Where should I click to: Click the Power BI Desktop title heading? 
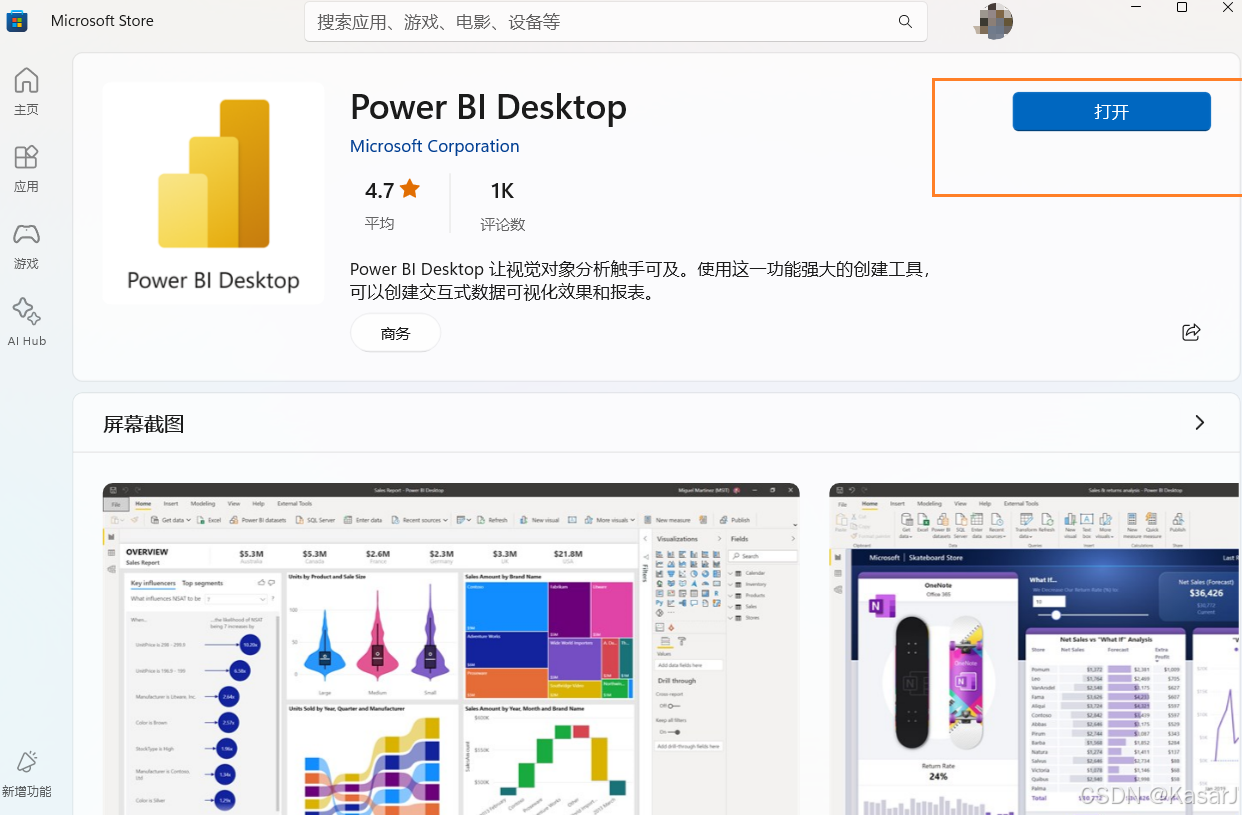[x=488, y=107]
